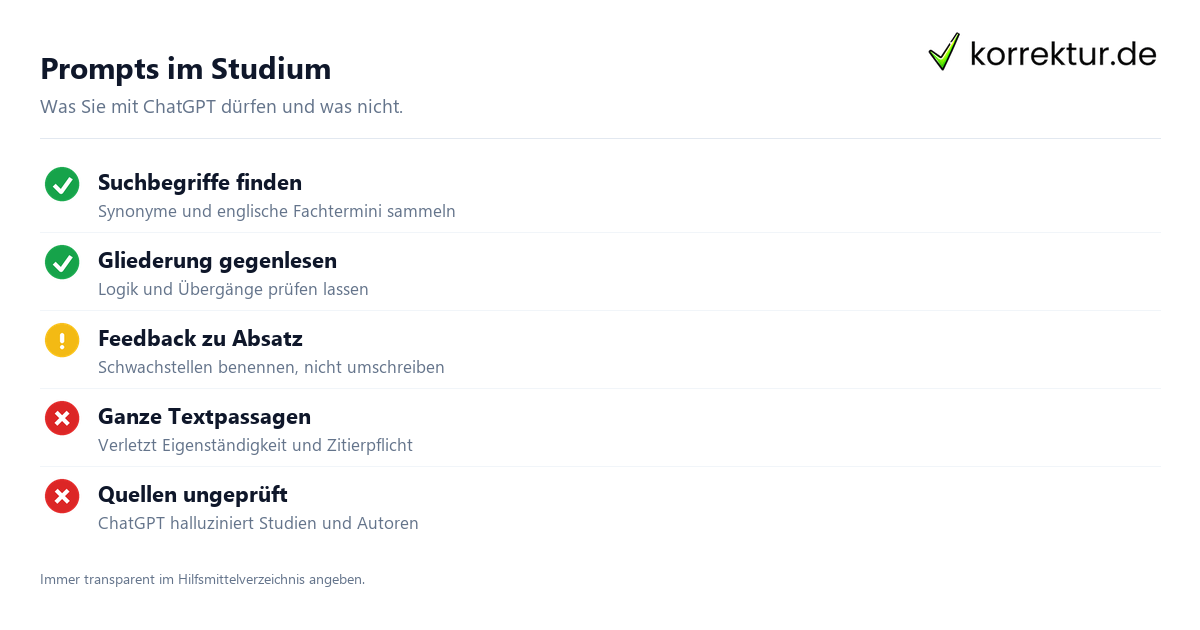Select the Ganze Textpassagen heading
Image resolution: width=1200 pixels, height=630 pixels.
[x=204, y=417]
